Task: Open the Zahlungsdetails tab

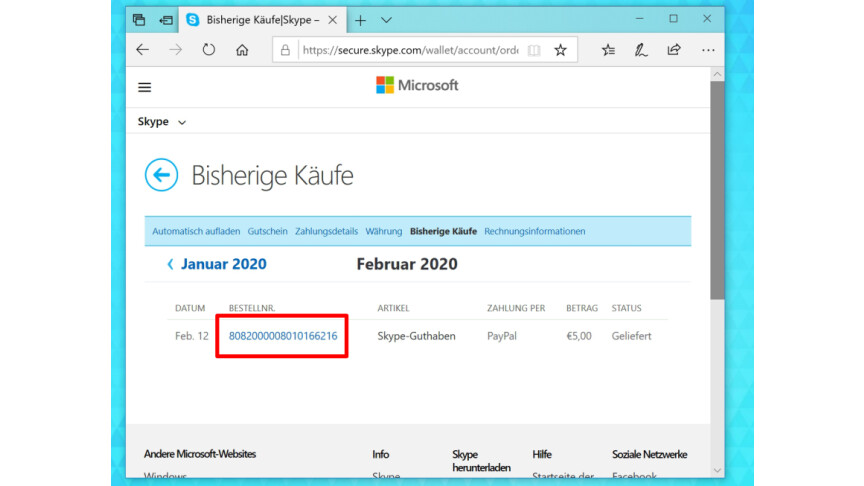Action: (x=326, y=231)
